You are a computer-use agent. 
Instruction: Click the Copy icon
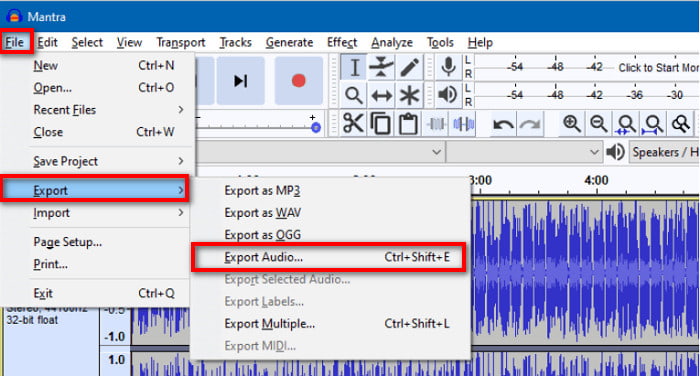(x=381, y=123)
